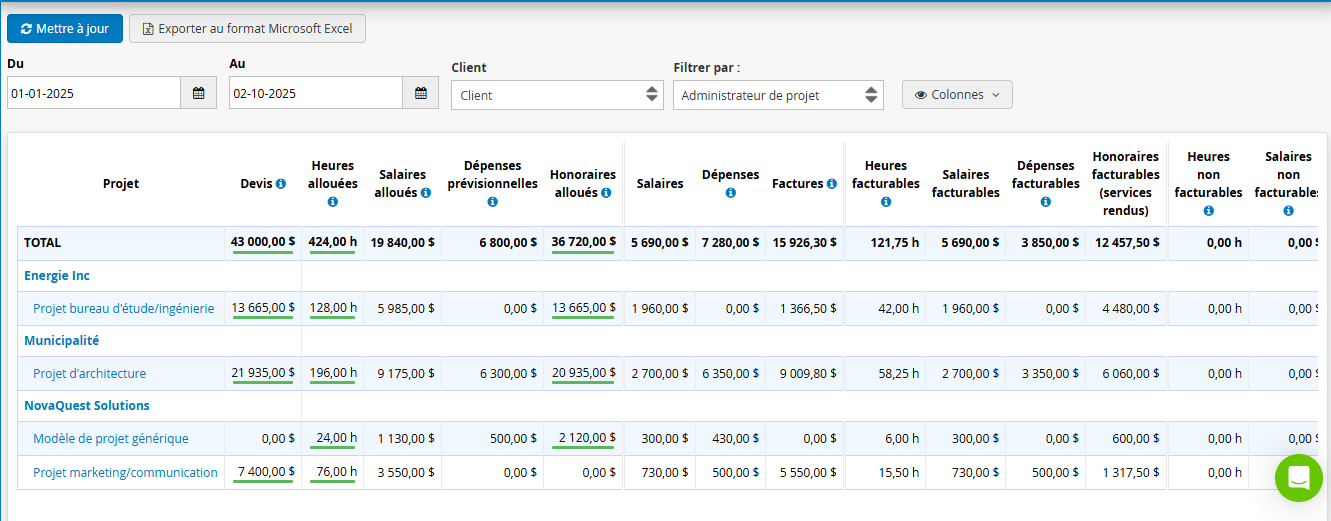This screenshot has width=1331, height=521.
Task: Click the info icon next to Factures
Action: tap(832, 184)
